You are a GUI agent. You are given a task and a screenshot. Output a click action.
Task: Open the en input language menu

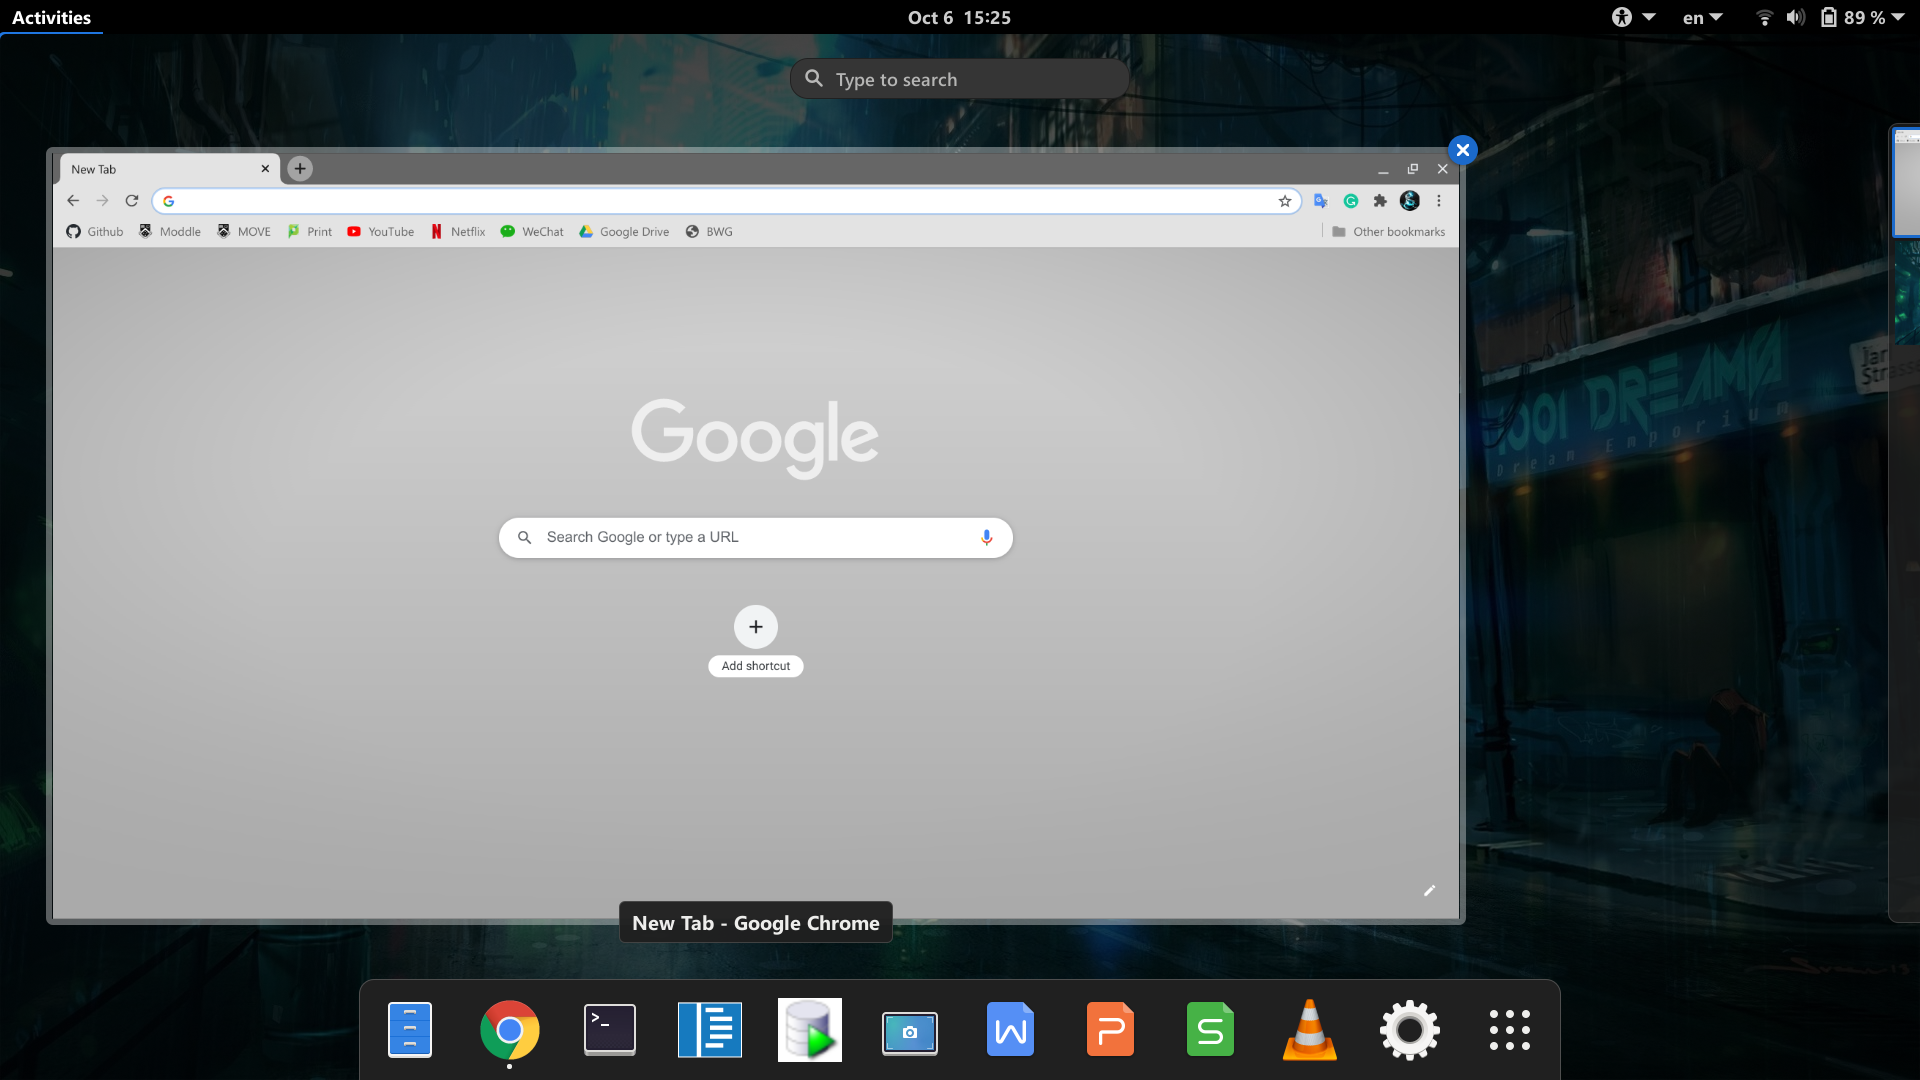pyautogui.click(x=1702, y=17)
